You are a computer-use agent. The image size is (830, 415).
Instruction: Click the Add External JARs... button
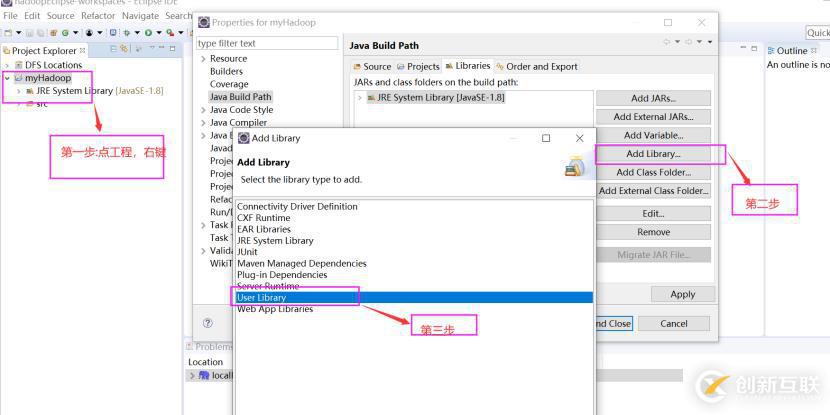[653, 117]
